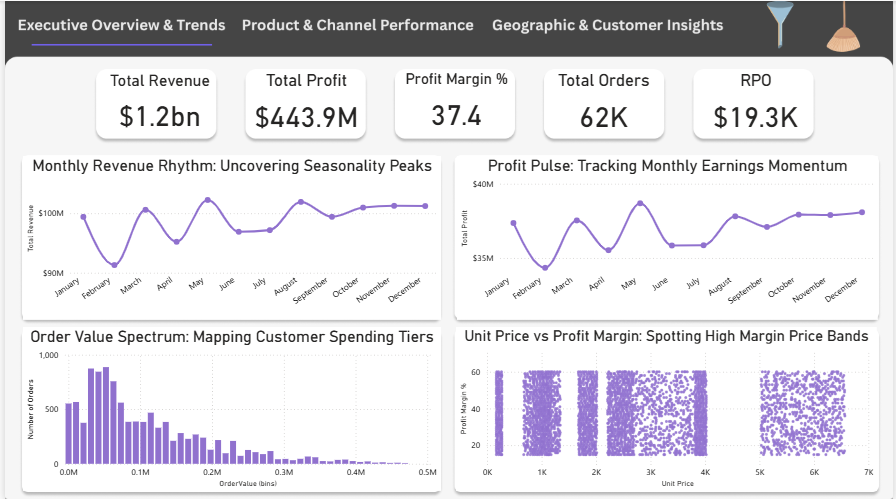Select the Total Profit $443.9M card
Viewport: 896px width, 499px height.
305,103
